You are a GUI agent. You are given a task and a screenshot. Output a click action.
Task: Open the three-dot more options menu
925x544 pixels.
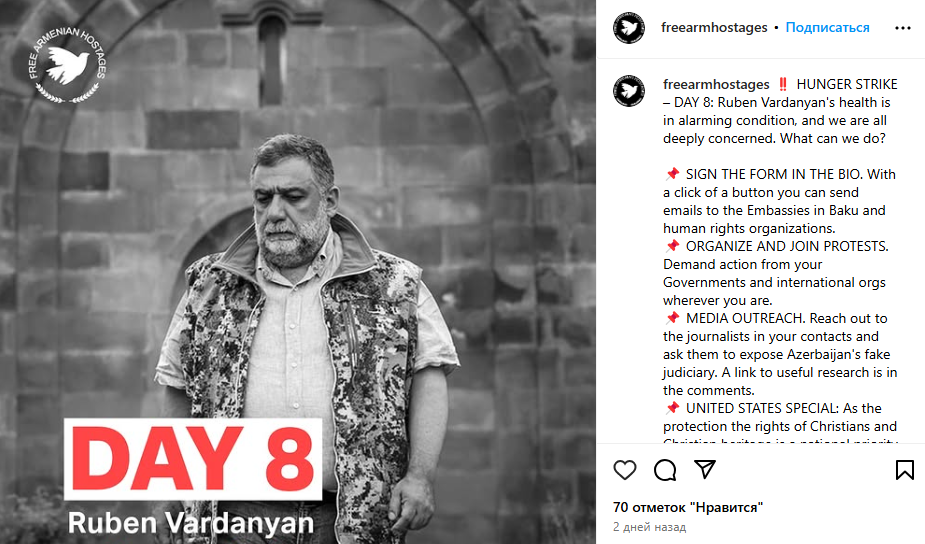(903, 28)
